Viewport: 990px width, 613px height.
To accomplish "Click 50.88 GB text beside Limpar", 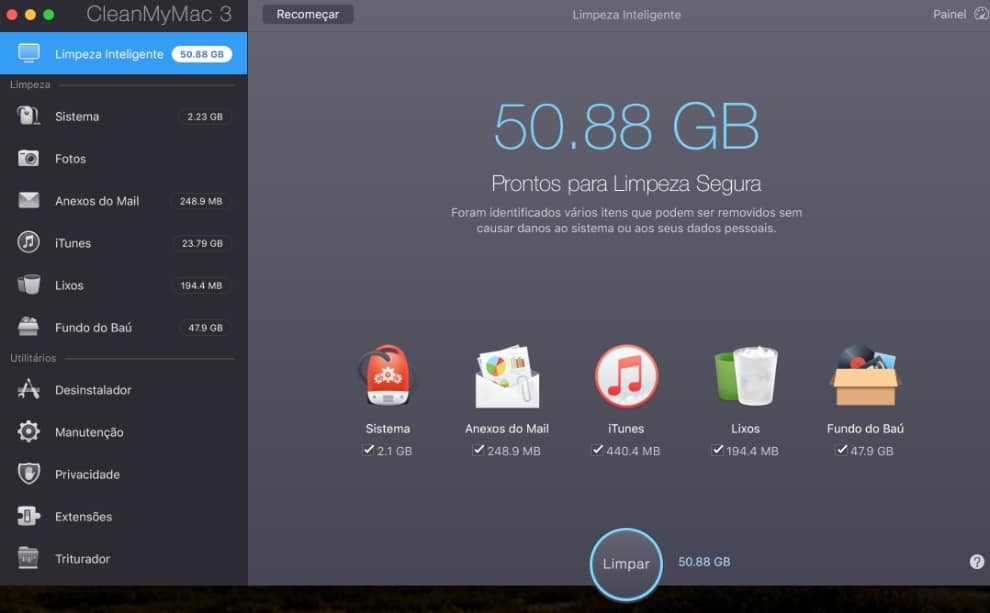I will (x=704, y=562).
